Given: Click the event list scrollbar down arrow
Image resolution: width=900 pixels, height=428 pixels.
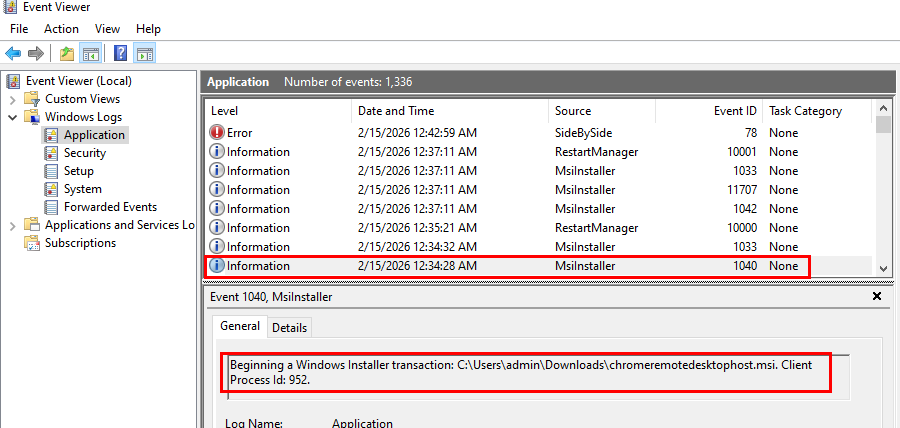Looking at the screenshot, I should coord(883,268).
